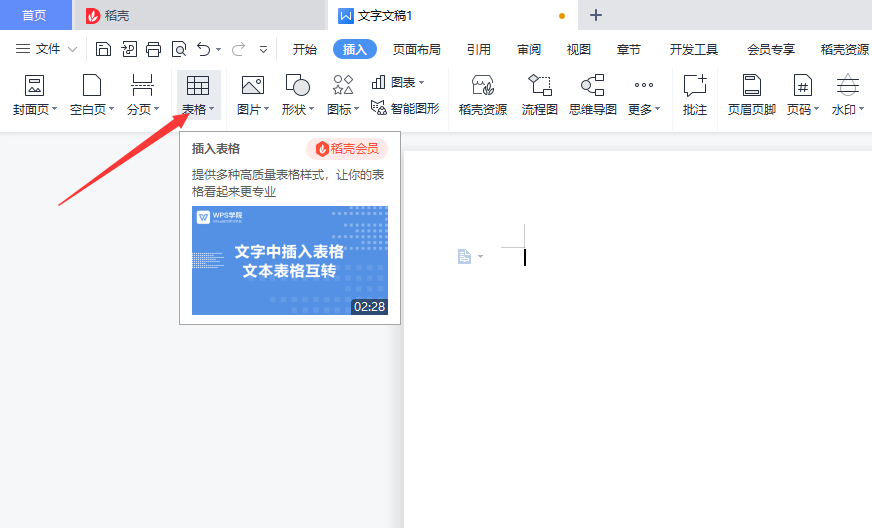
Task: Click the Redo arrow icon
Action: point(238,49)
